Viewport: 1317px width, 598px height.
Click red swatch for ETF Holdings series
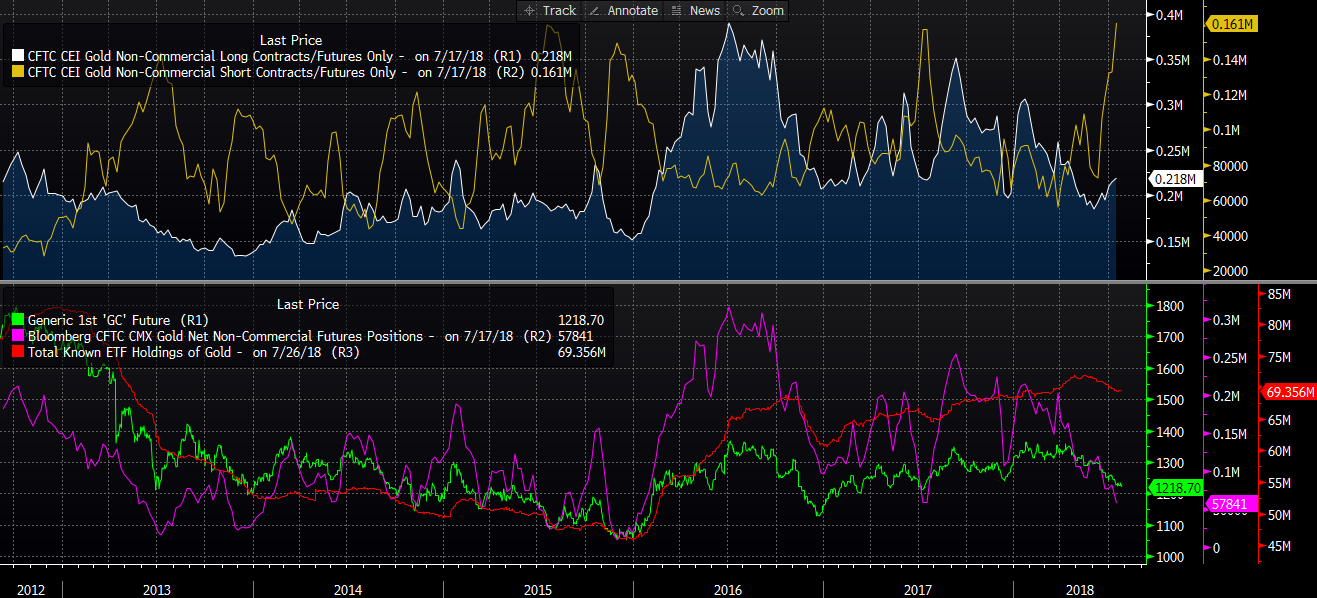pyautogui.click(x=17, y=352)
